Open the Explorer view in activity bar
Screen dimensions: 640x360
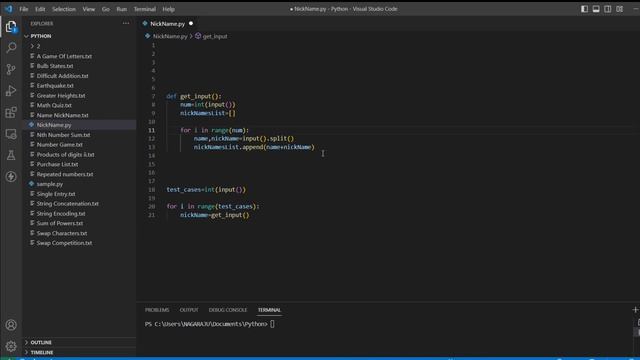coord(11,27)
